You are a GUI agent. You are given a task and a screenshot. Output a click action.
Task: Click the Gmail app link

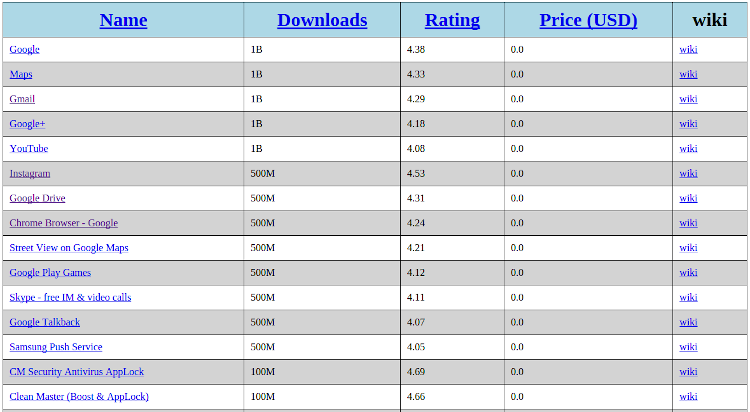22,99
